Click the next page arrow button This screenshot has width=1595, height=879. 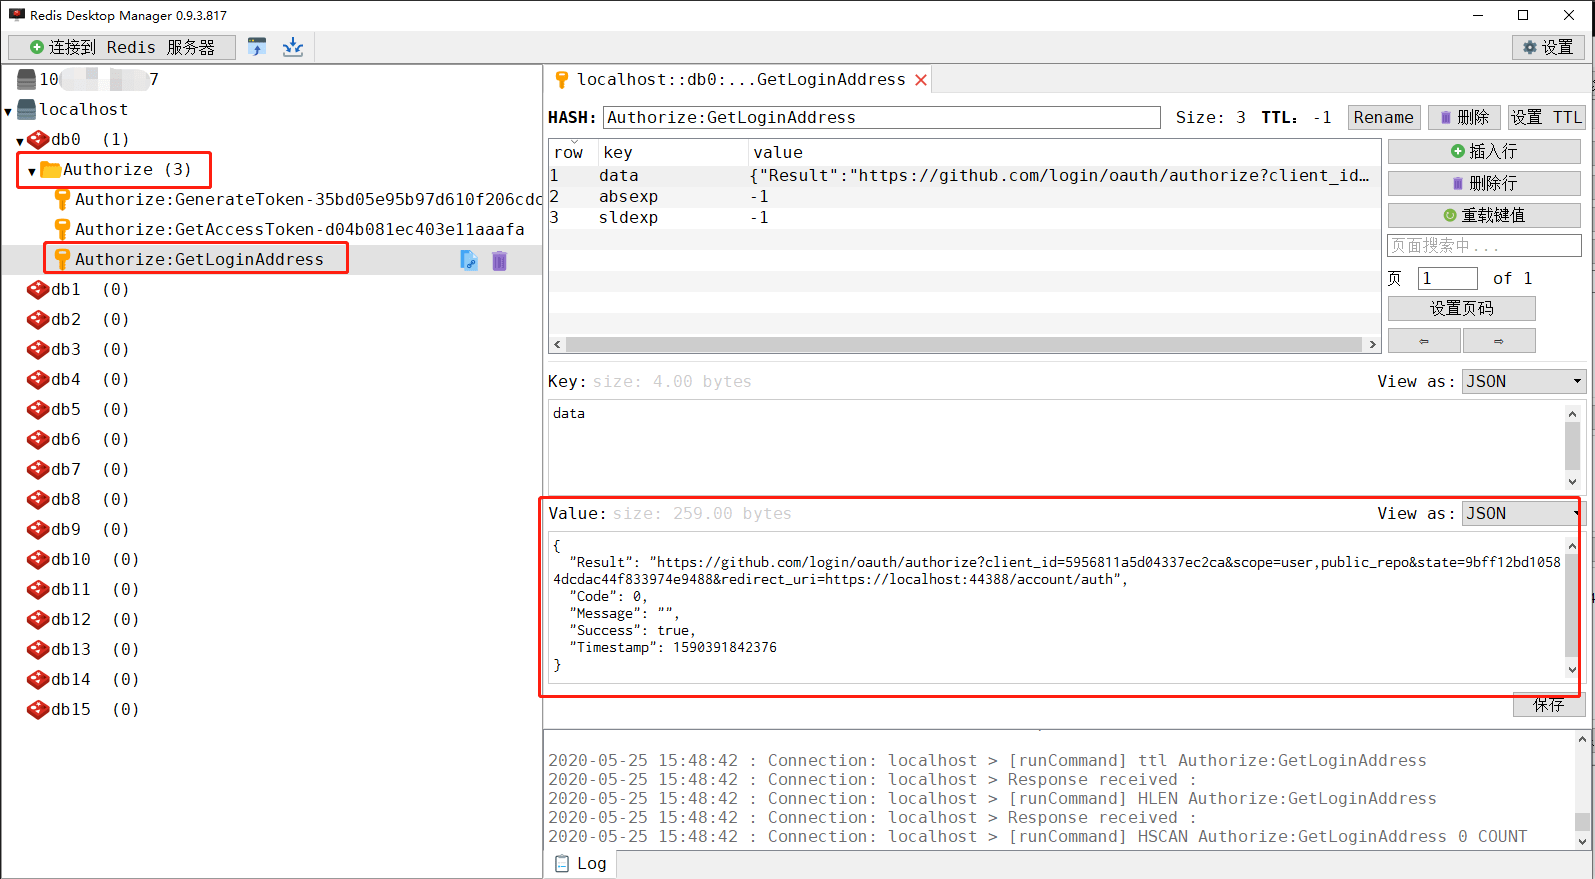(x=1498, y=341)
